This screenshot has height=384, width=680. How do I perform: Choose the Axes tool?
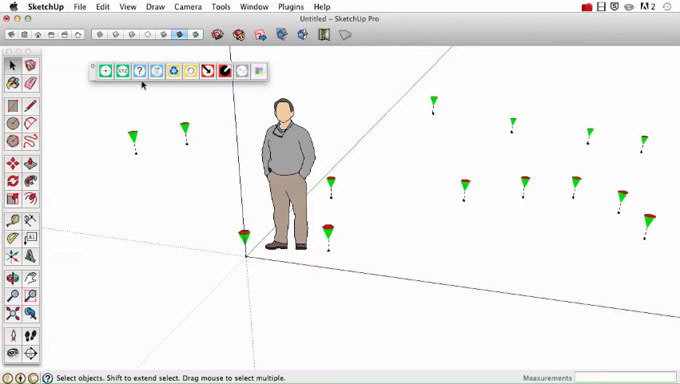point(13,256)
